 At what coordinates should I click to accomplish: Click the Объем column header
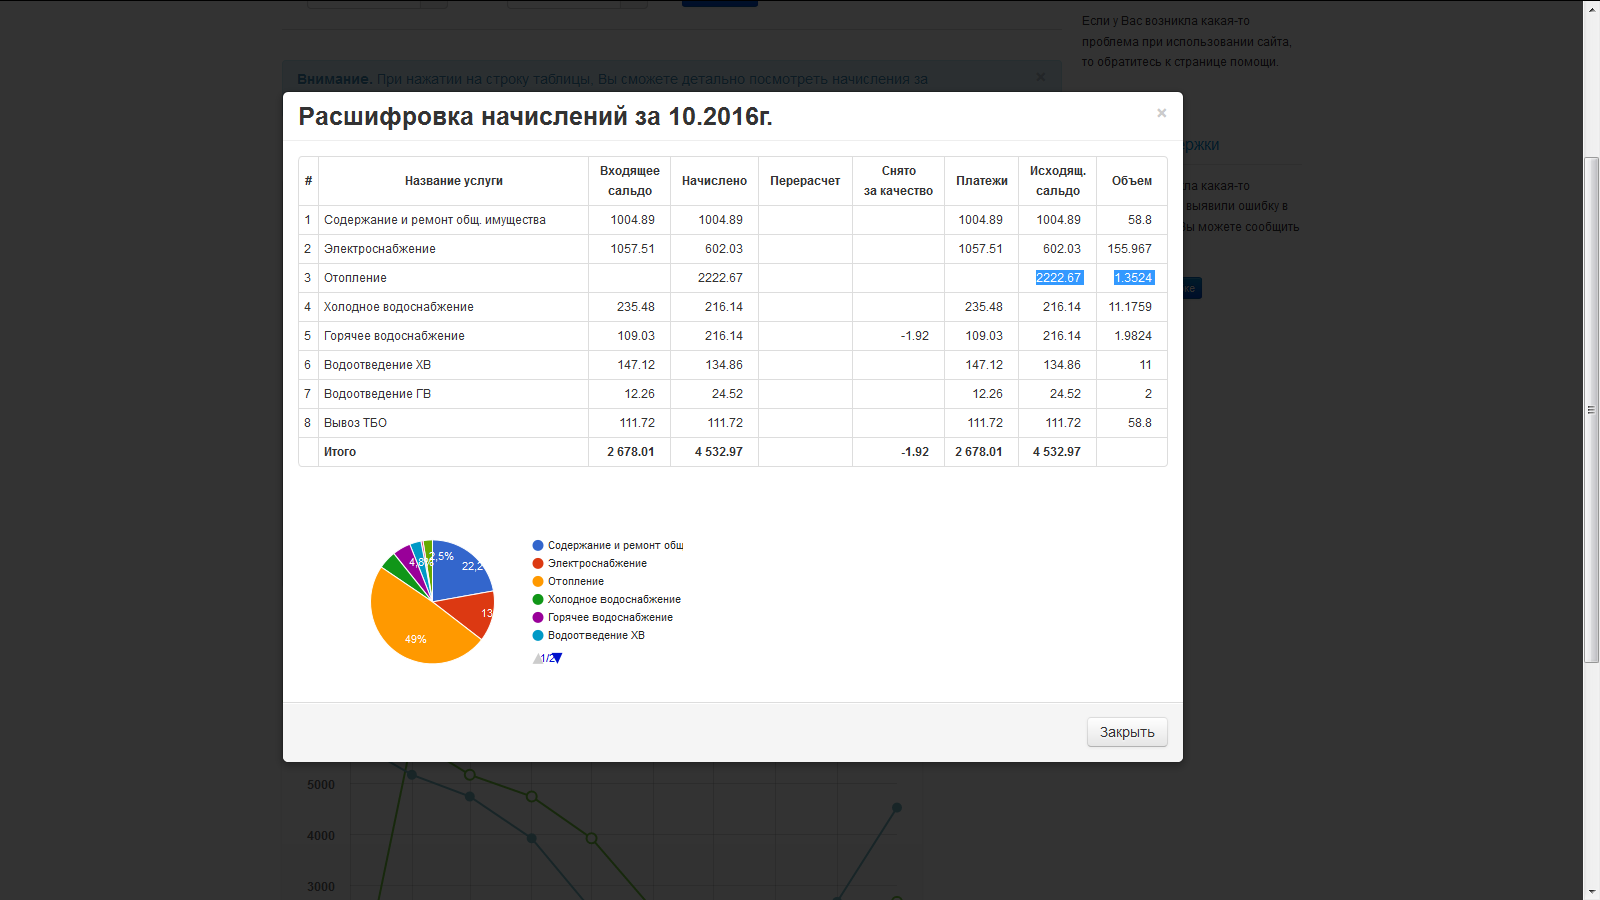coord(1131,181)
